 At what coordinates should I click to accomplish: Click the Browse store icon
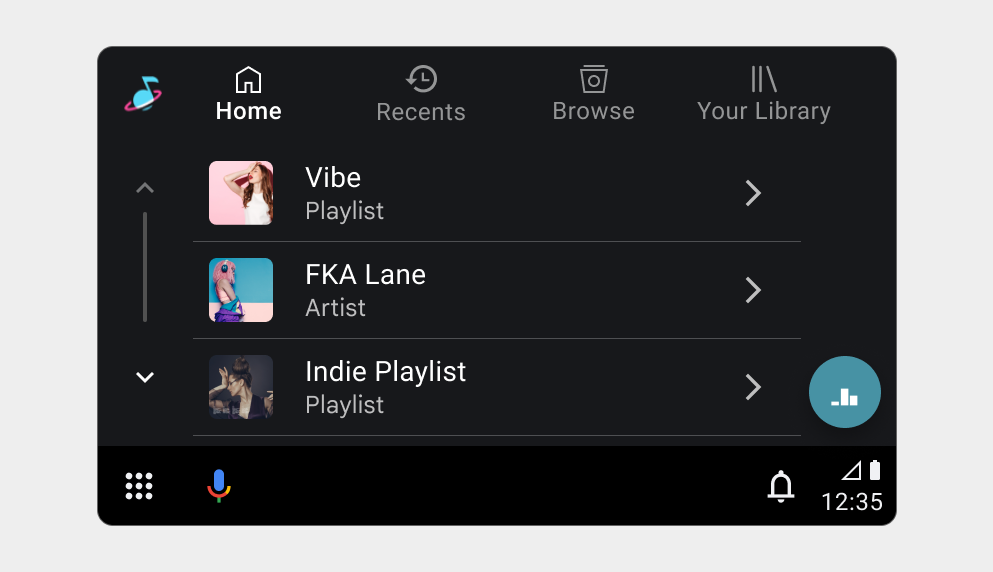594,80
